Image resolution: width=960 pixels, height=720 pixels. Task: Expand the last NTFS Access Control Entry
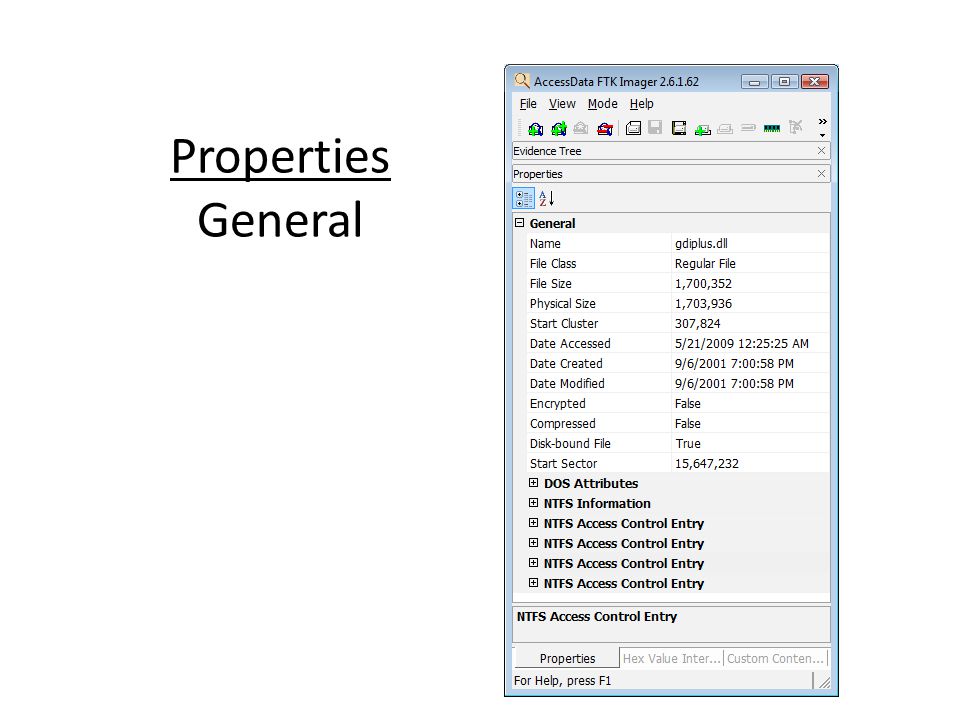coord(533,583)
